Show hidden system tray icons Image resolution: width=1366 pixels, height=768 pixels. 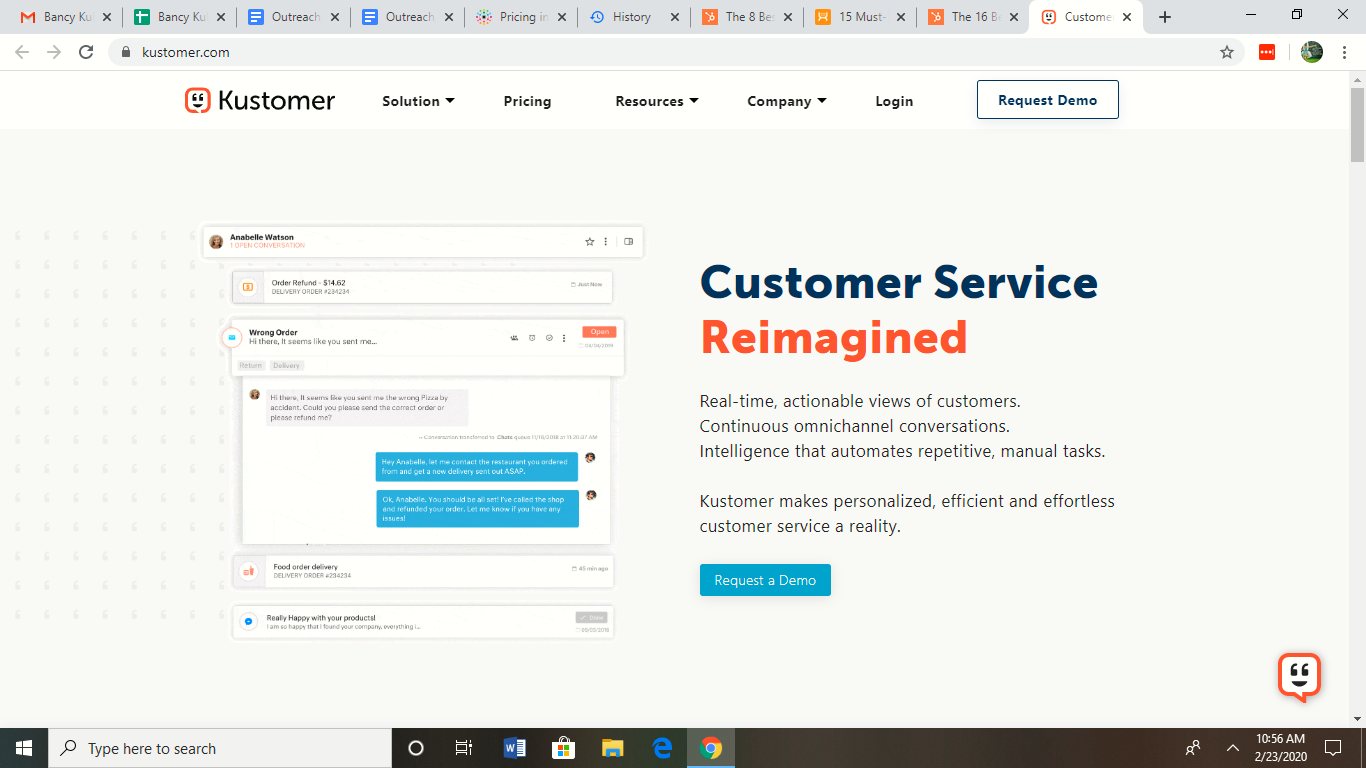click(x=1233, y=748)
